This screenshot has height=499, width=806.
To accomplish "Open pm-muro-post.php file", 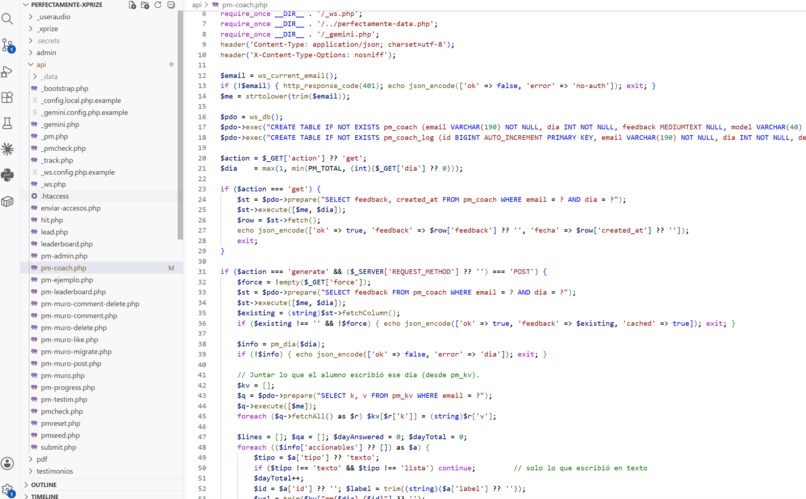I will (71, 363).
